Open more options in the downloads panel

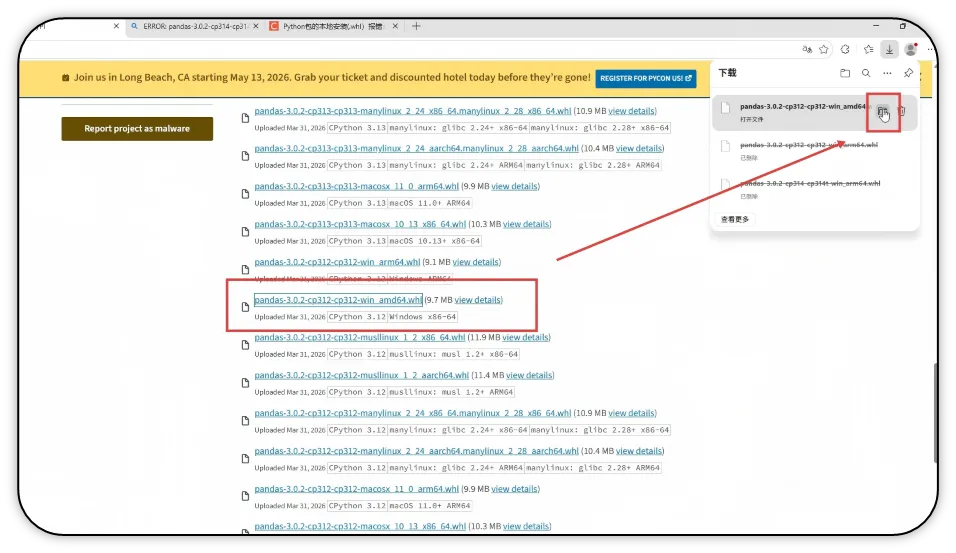[x=887, y=73]
